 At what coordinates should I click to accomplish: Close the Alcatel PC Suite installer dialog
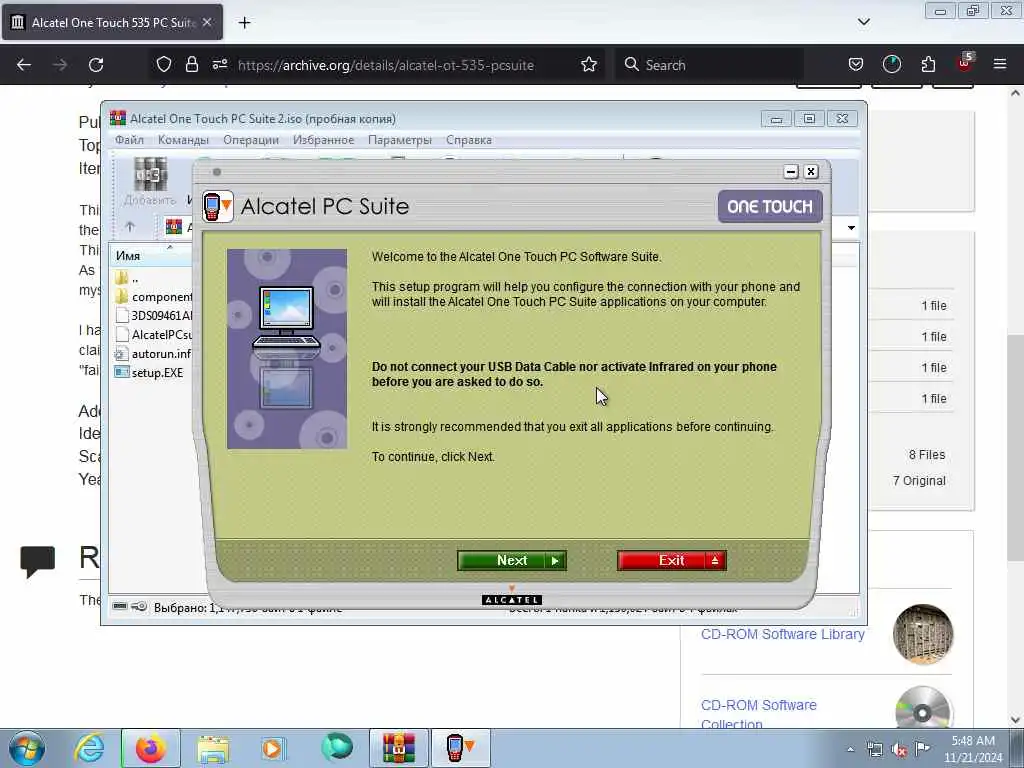click(811, 172)
